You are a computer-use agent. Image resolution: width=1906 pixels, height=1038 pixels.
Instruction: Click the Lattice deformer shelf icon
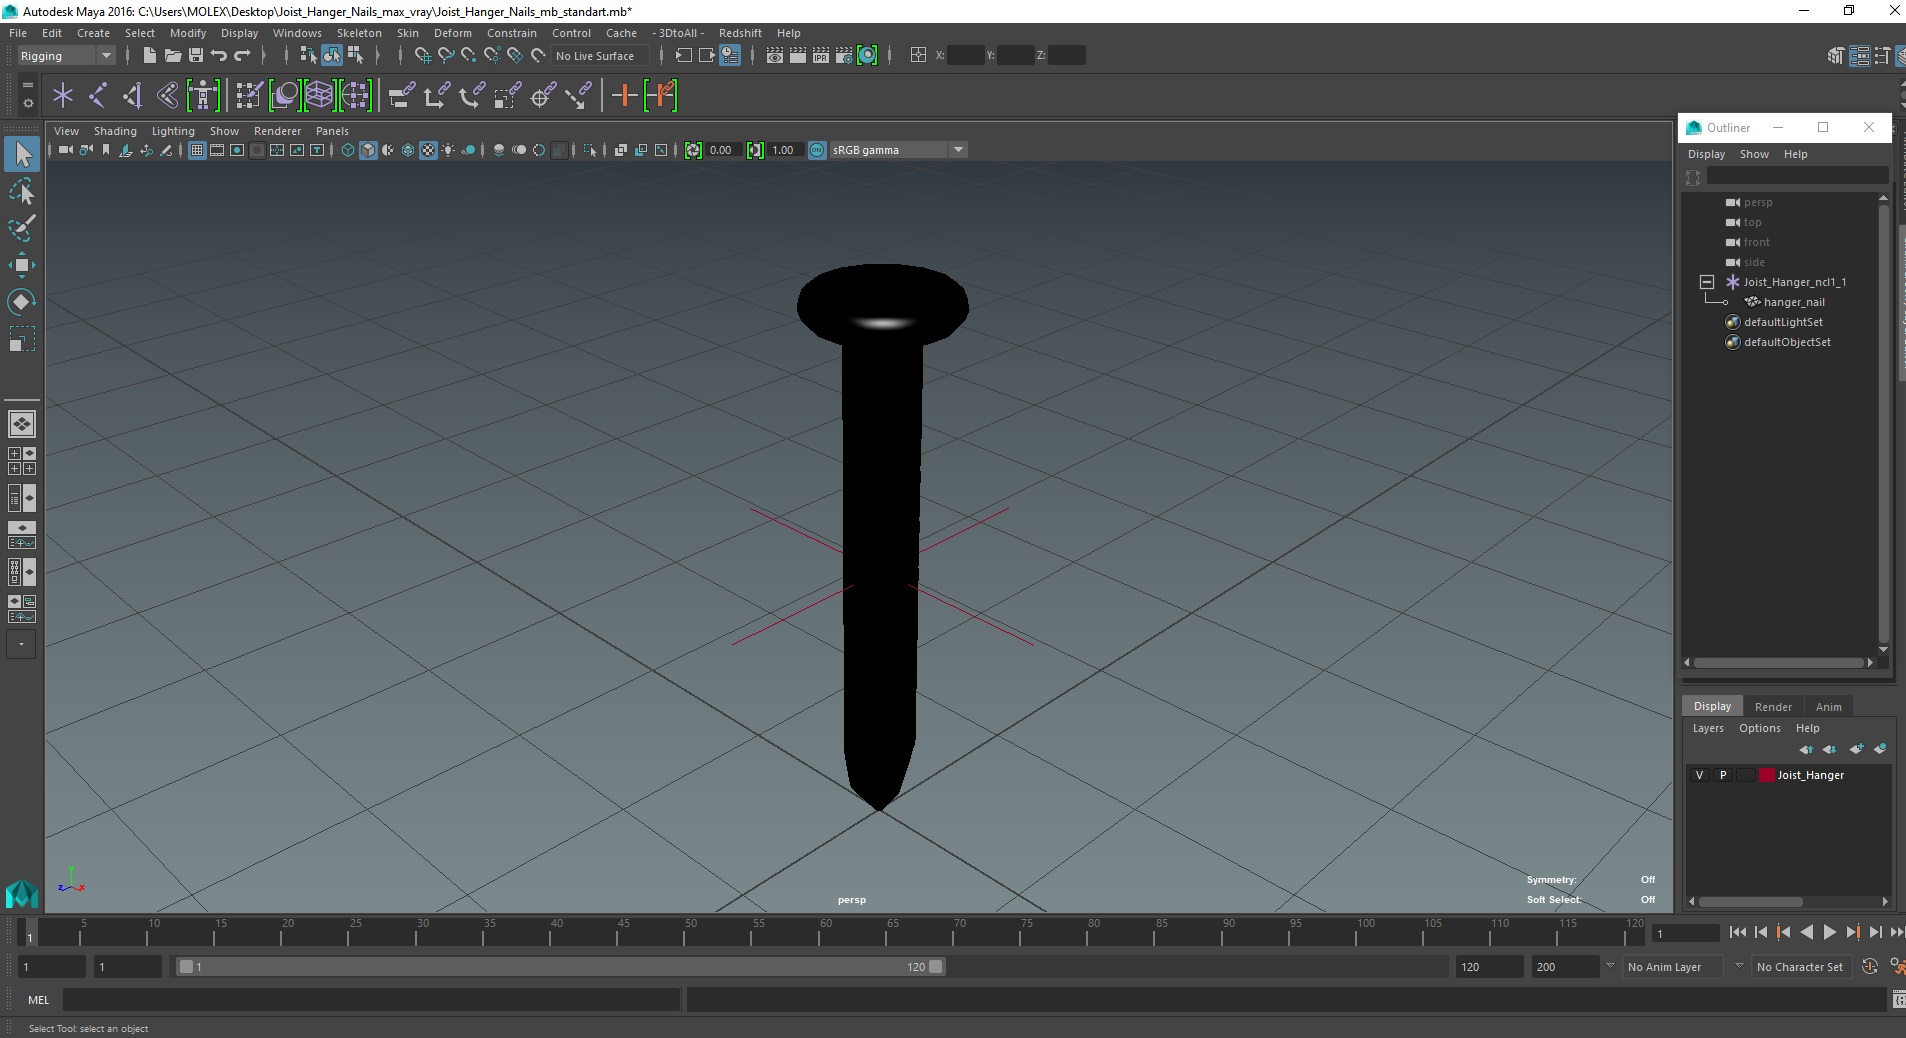[319, 96]
